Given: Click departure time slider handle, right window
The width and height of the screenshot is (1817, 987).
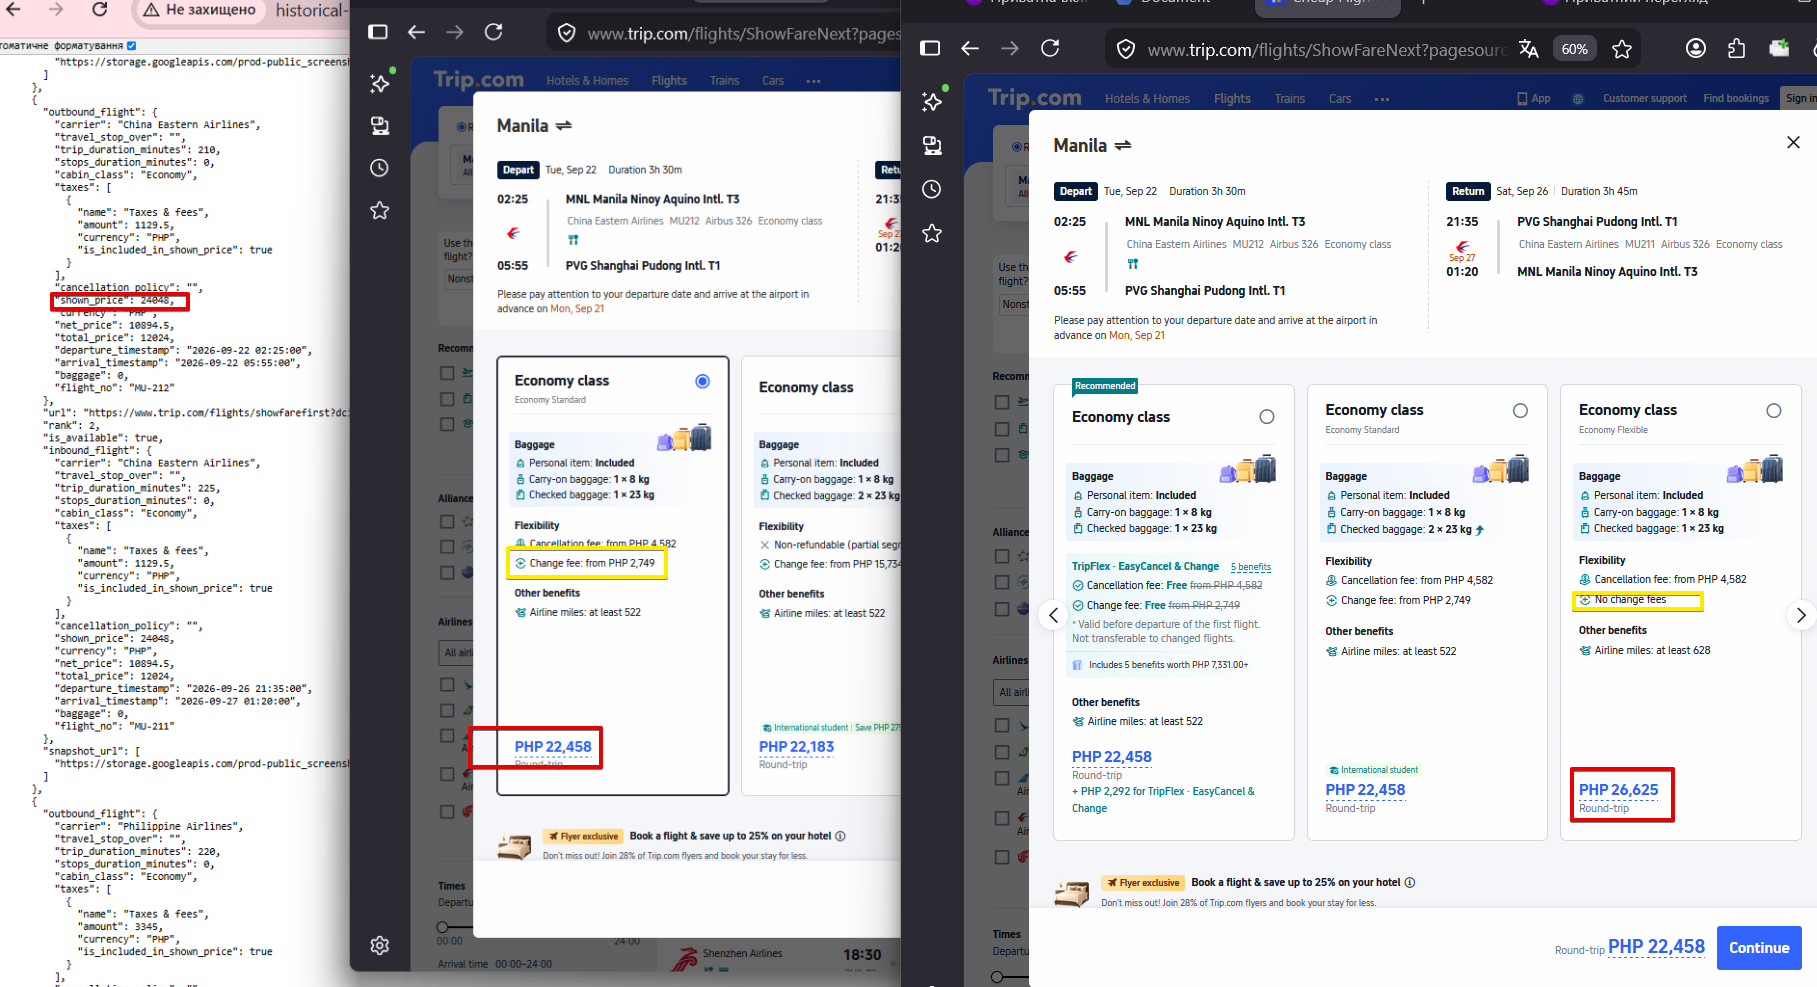Looking at the screenshot, I should [x=997, y=977].
